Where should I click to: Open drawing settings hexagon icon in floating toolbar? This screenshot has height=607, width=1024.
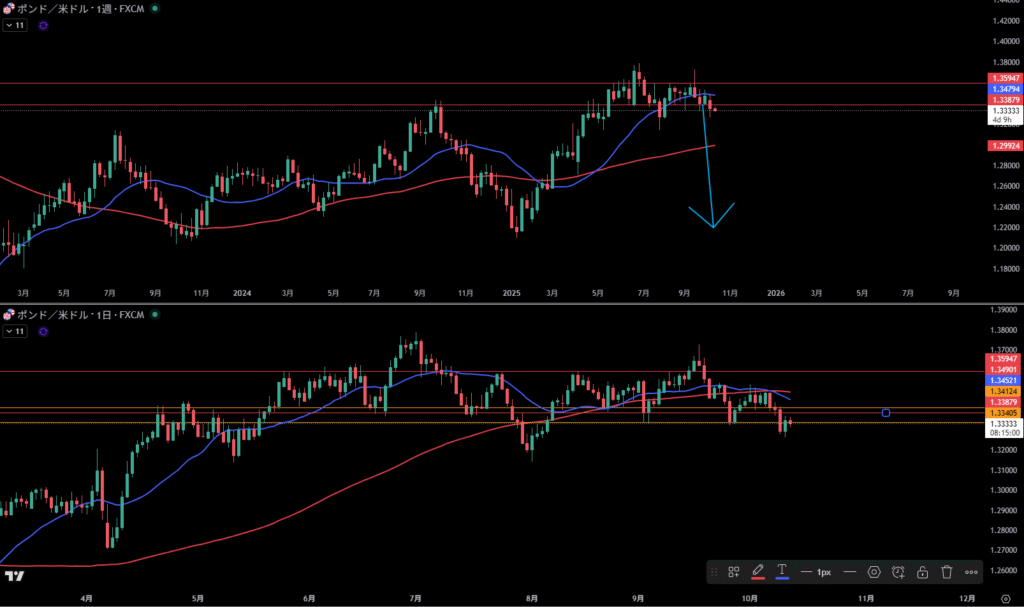click(874, 572)
